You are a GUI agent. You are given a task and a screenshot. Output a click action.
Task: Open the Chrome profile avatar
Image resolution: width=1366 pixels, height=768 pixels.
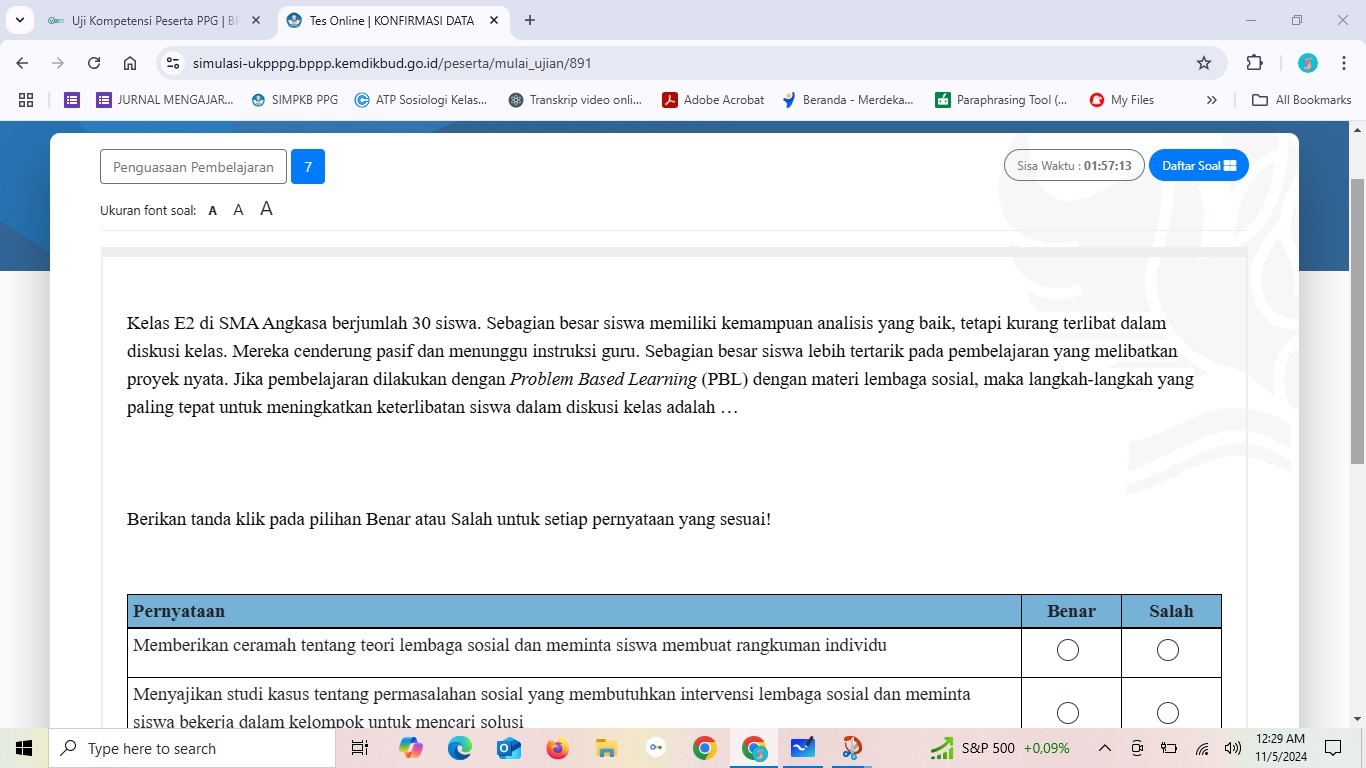[x=1308, y=63]
